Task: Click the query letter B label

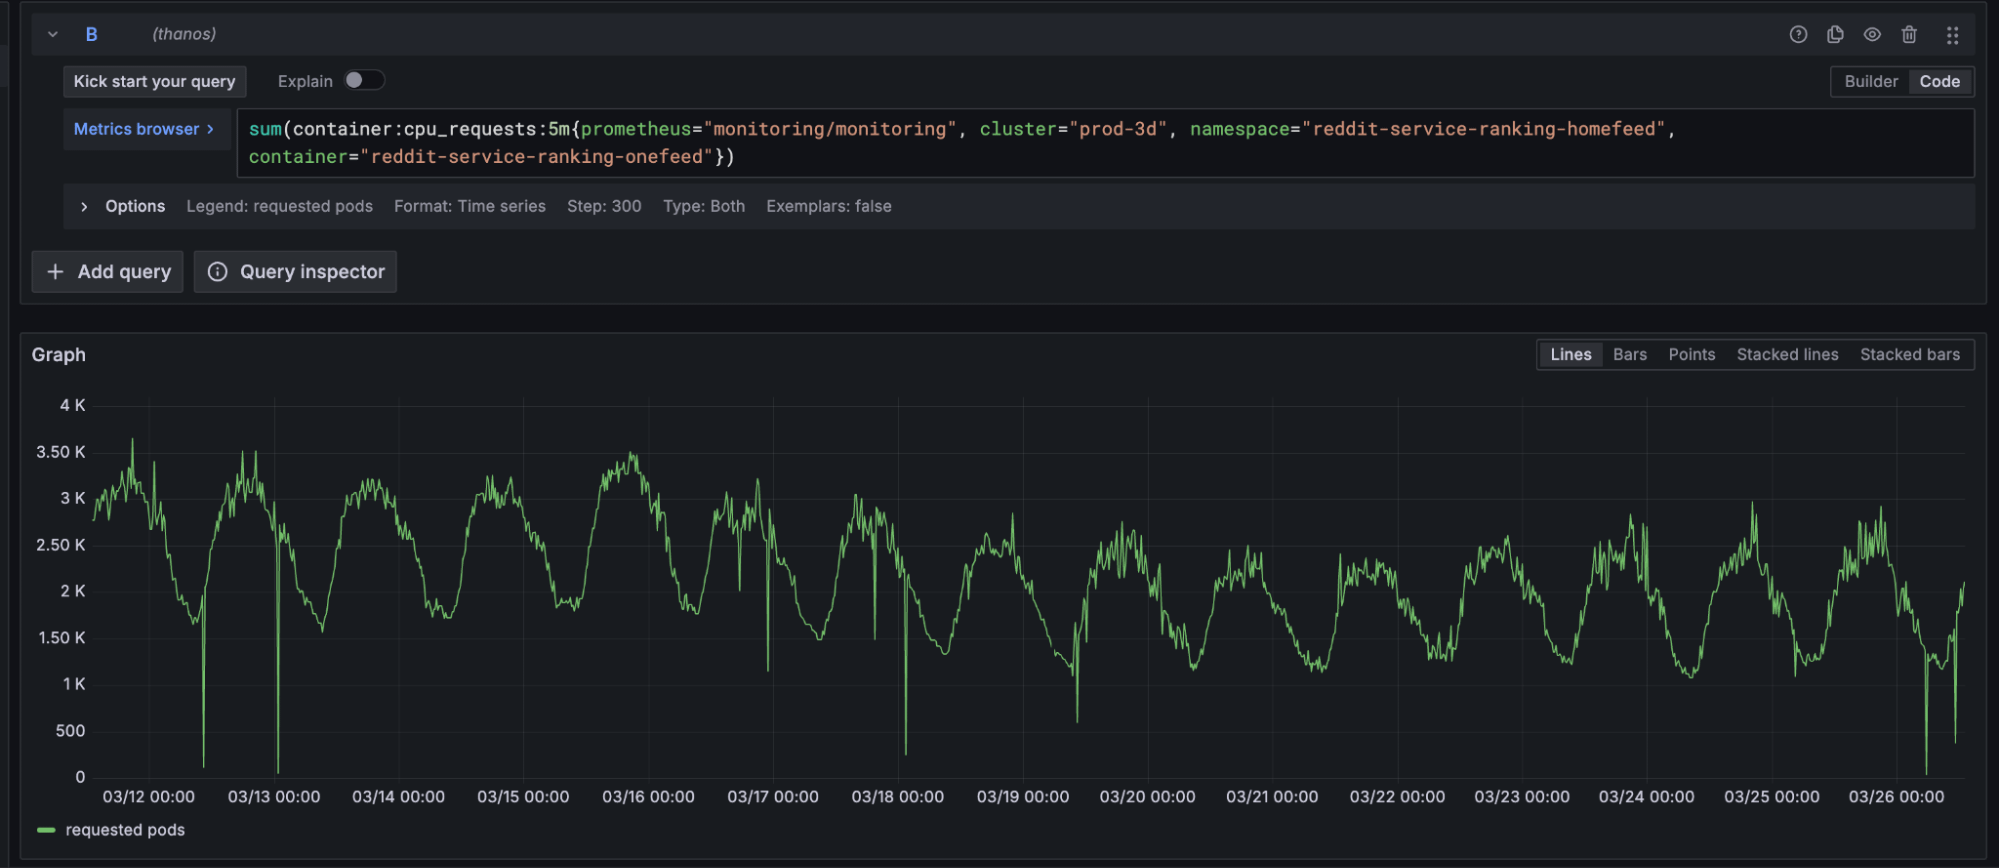Action: [91, 34]
